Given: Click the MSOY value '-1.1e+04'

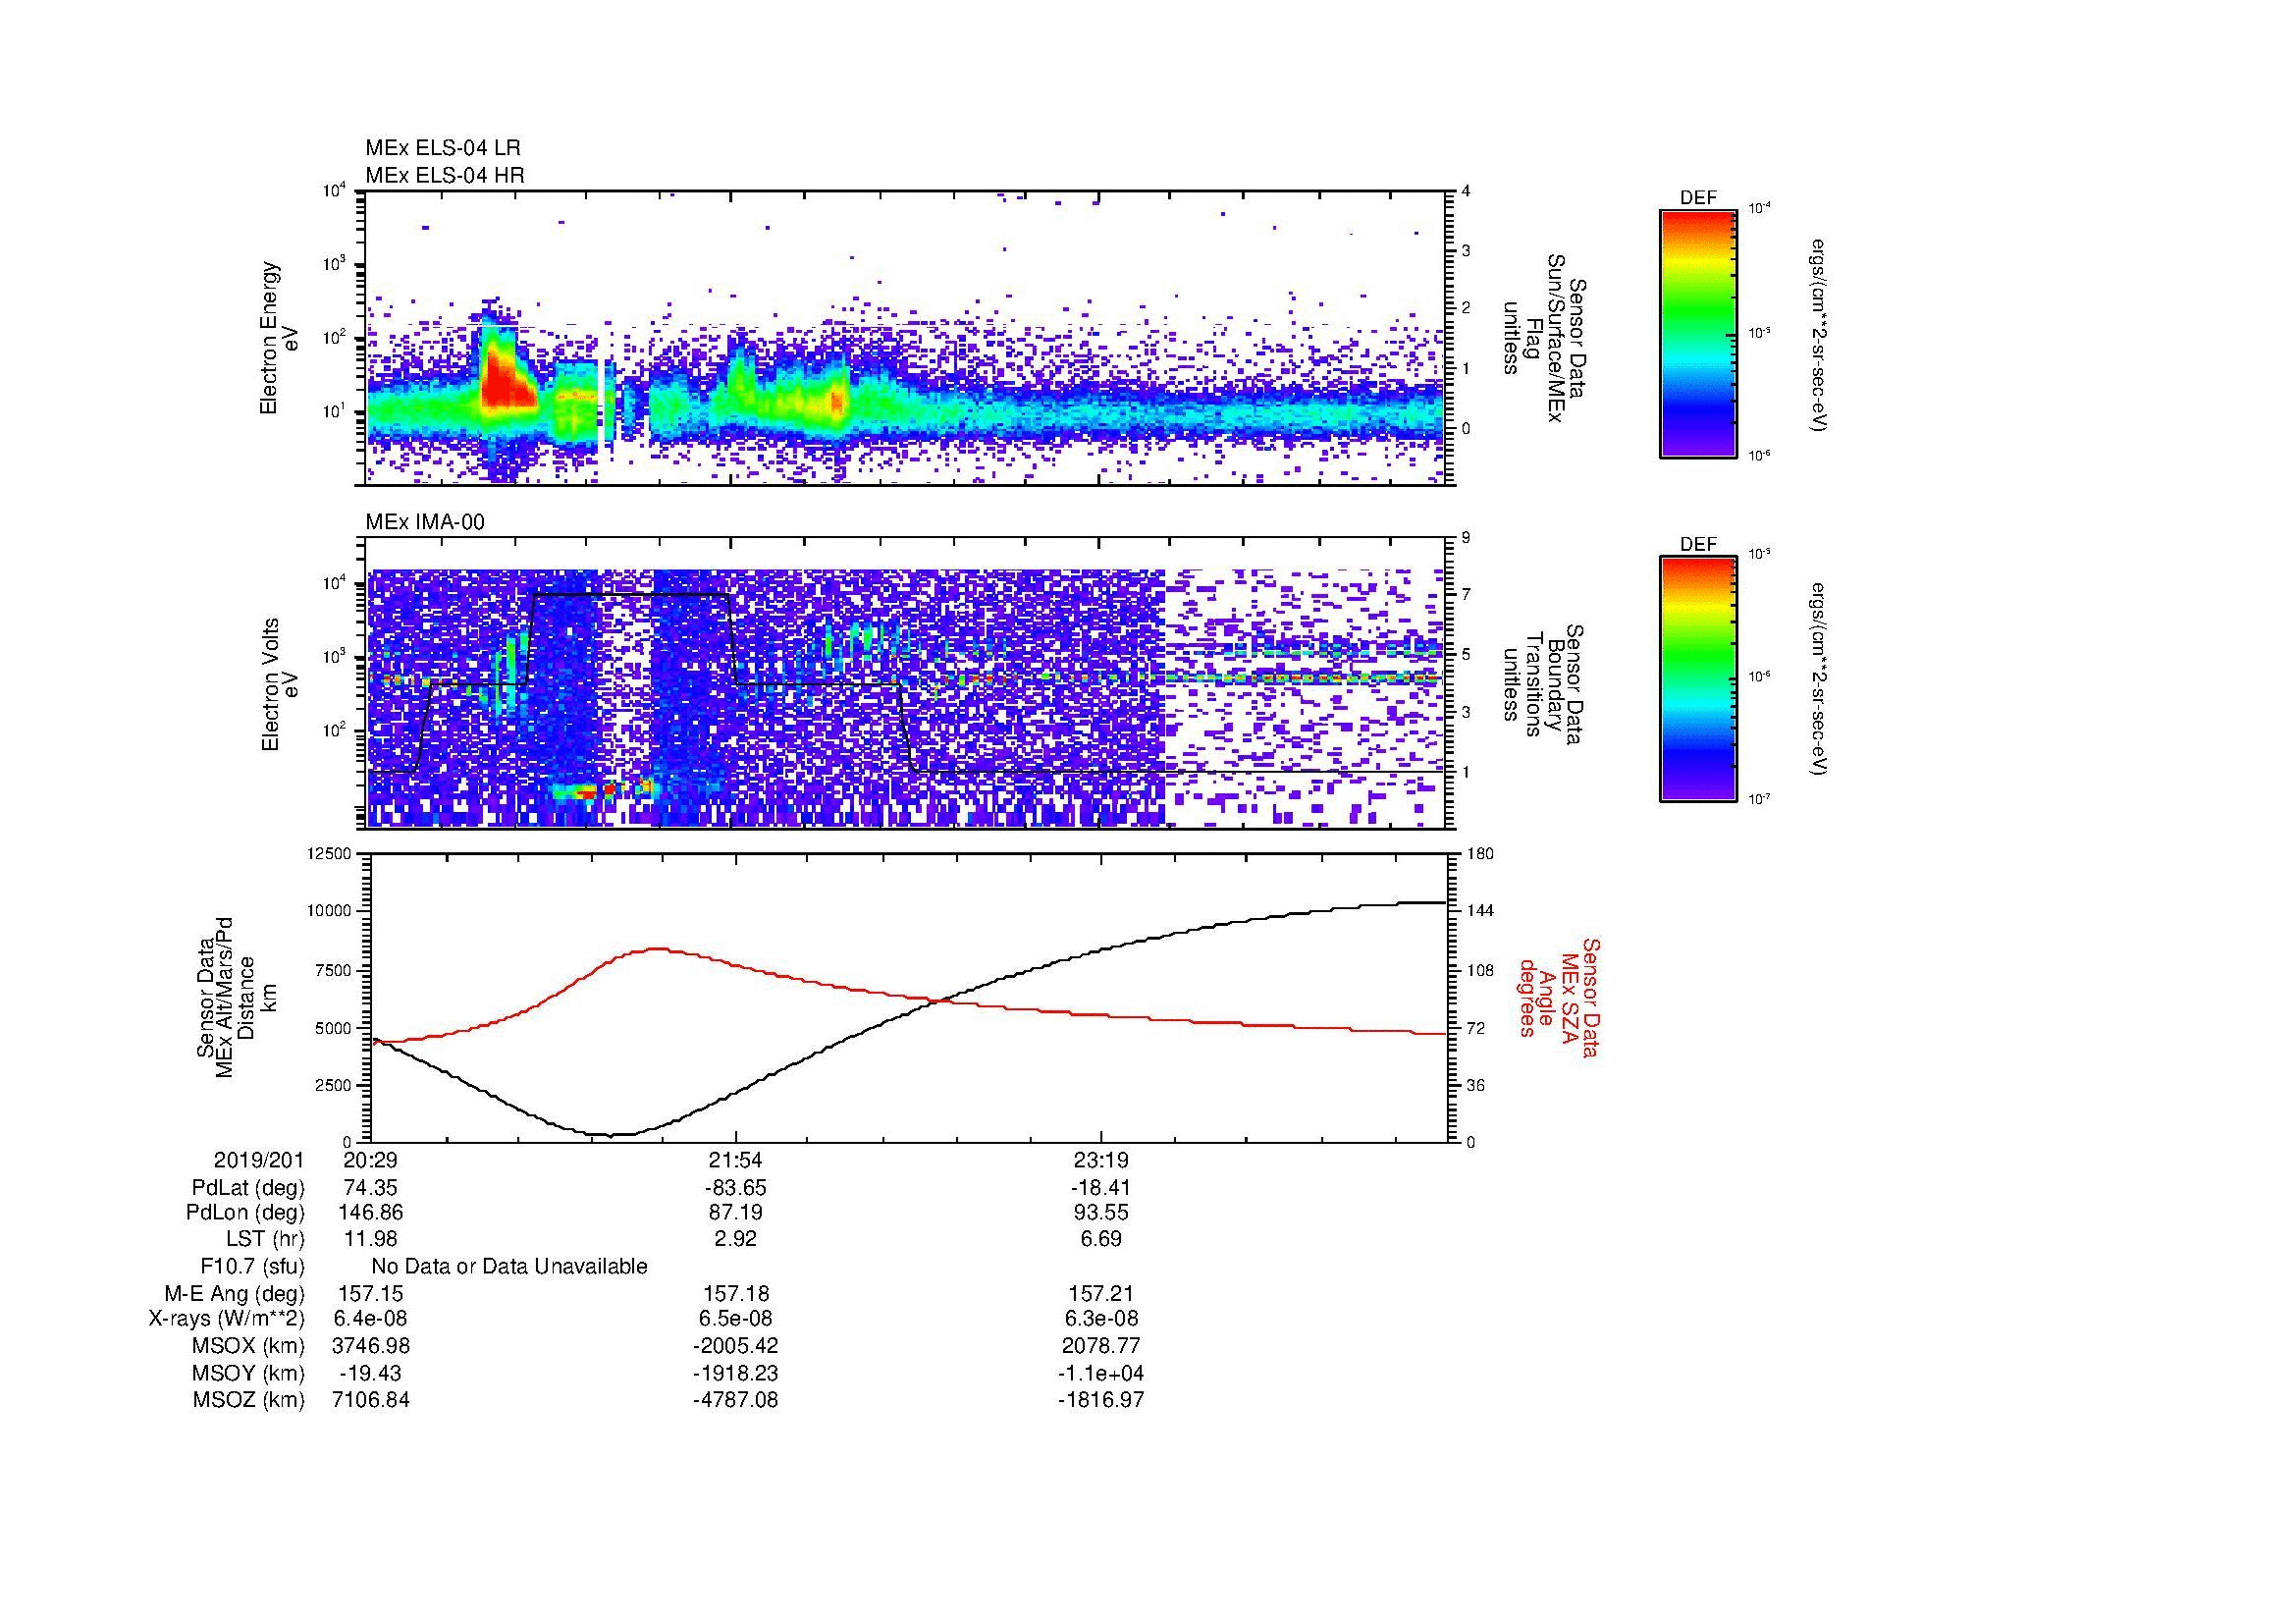Looking at the screenshot, I should tap(1101, 1374).
